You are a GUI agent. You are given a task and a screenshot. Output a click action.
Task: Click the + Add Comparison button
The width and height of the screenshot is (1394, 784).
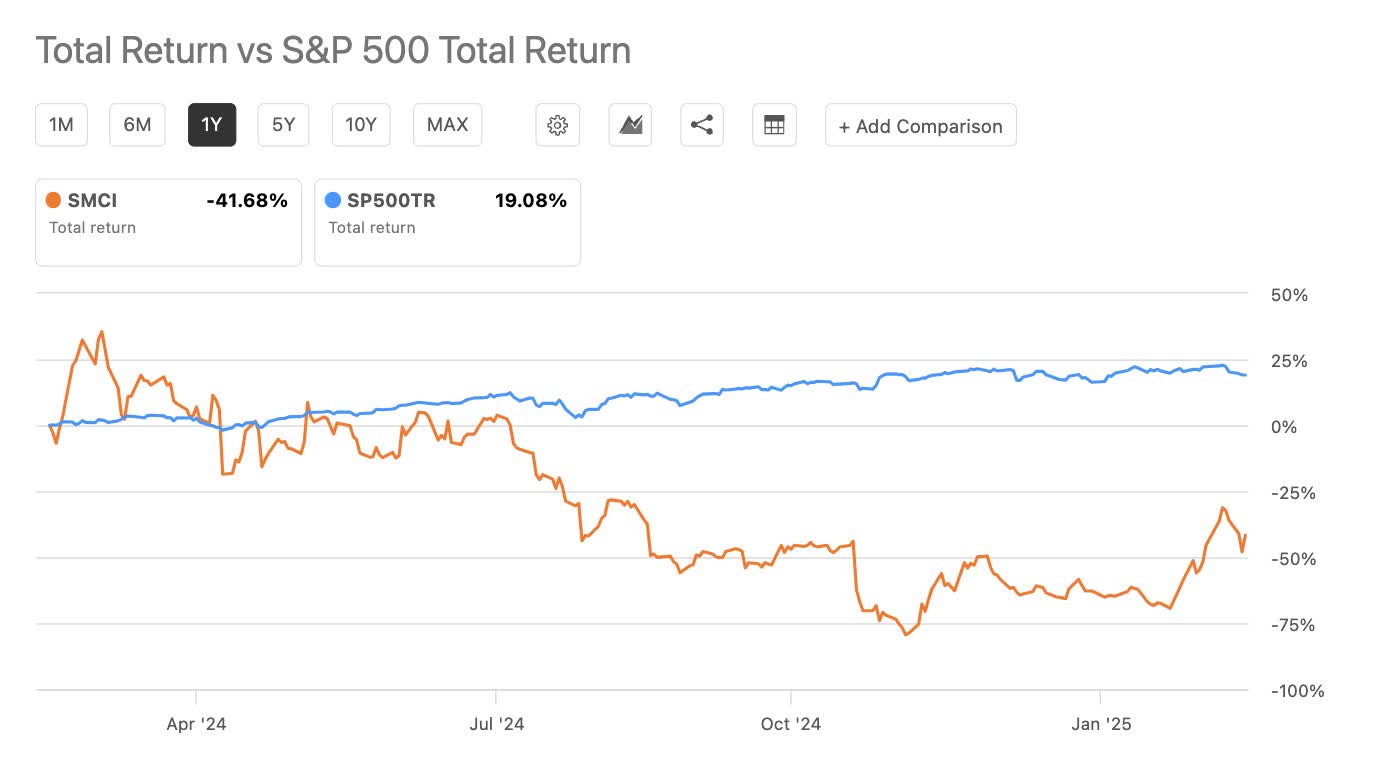pos(919,126)
